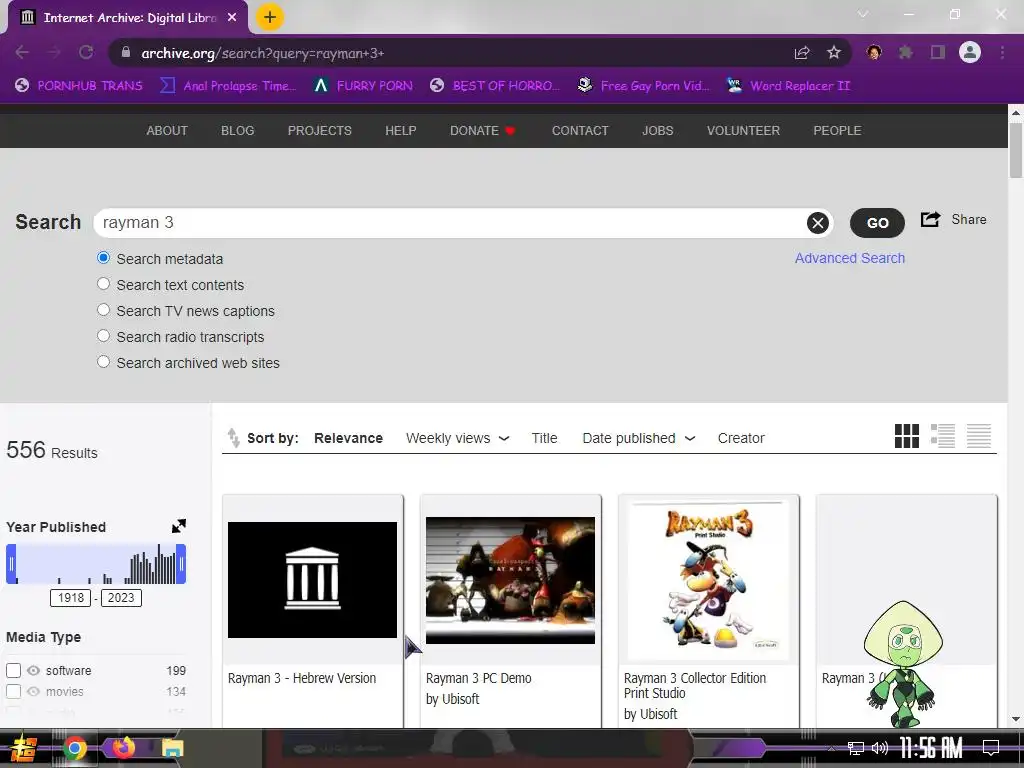Switch to grid tile view

pyautogui.click(x=906, y=436)
